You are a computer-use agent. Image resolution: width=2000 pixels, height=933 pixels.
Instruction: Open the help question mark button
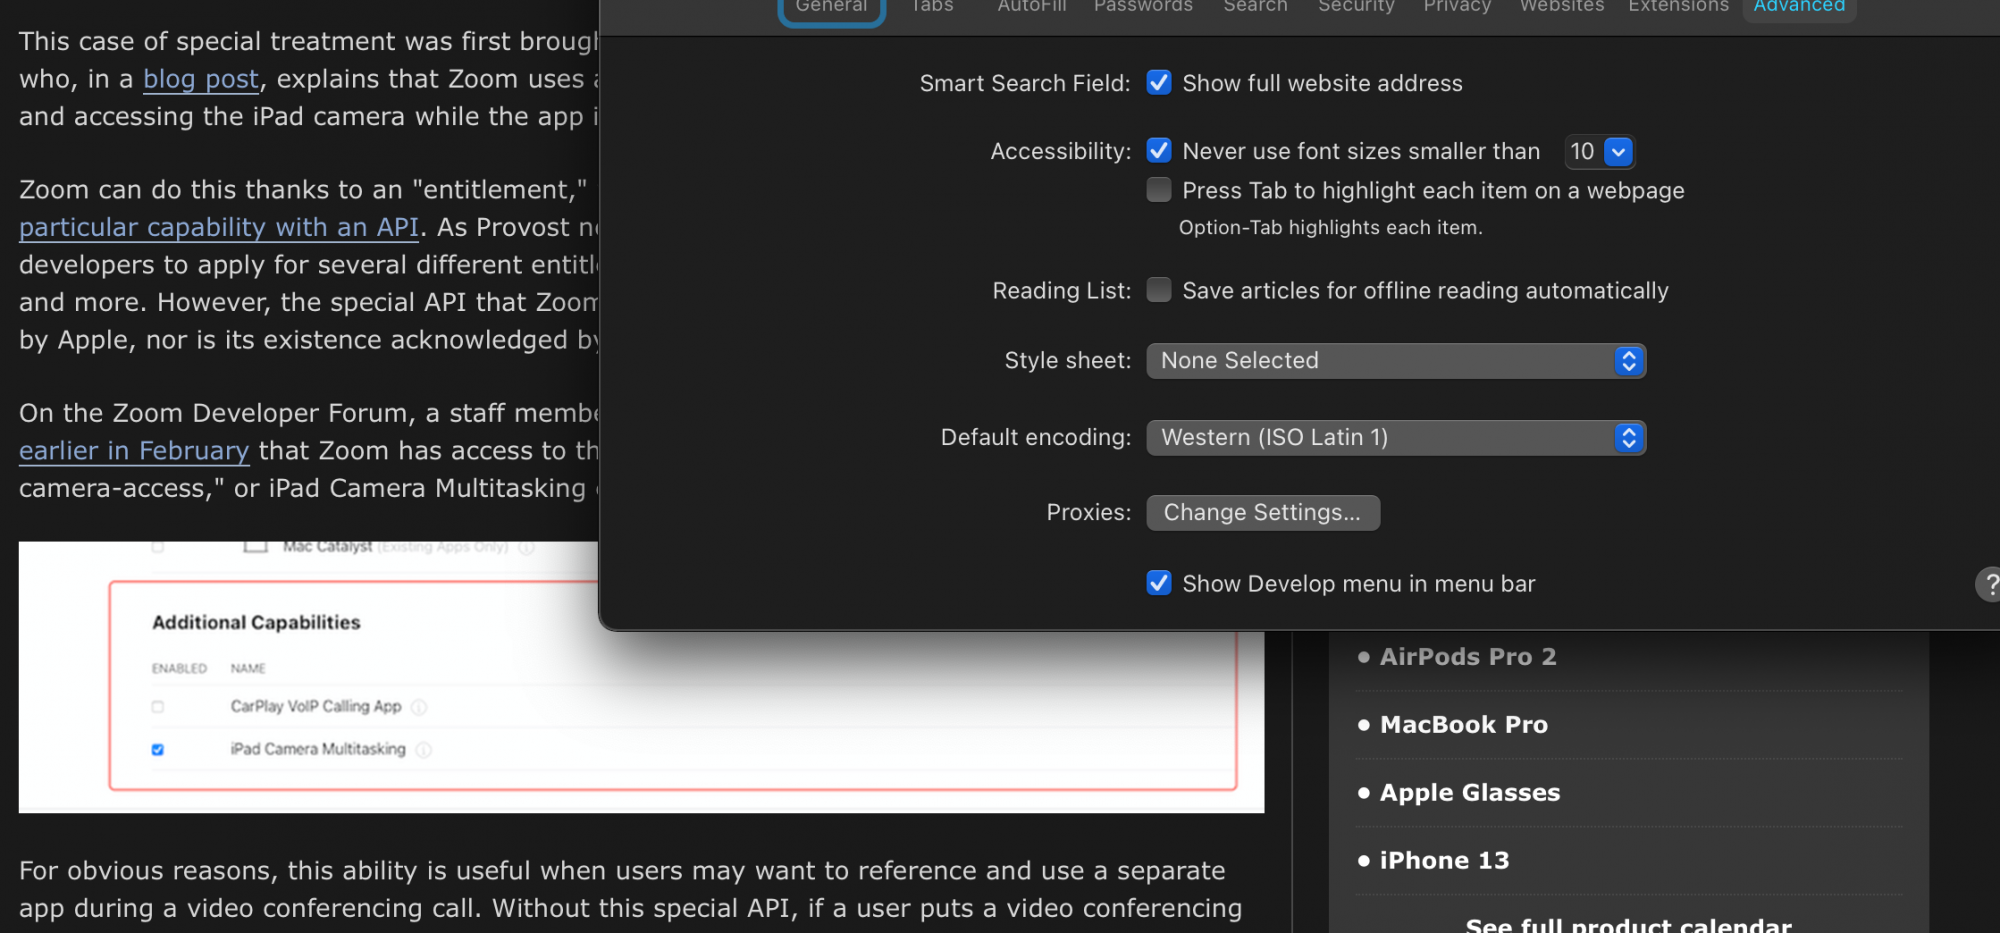pyautogui.click(x=1989, y=584)
